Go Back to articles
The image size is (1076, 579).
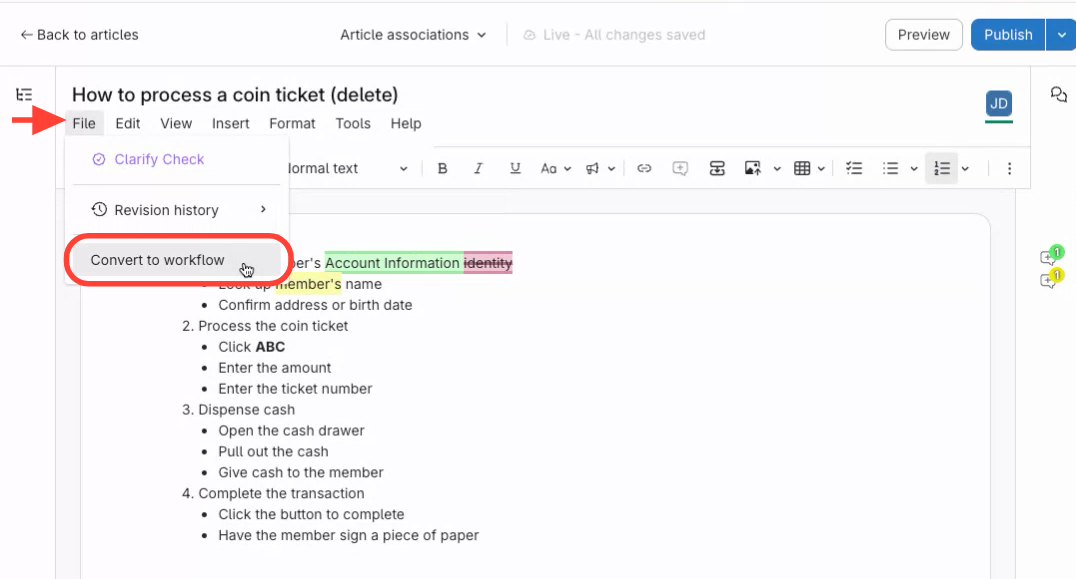click(79, 35)
